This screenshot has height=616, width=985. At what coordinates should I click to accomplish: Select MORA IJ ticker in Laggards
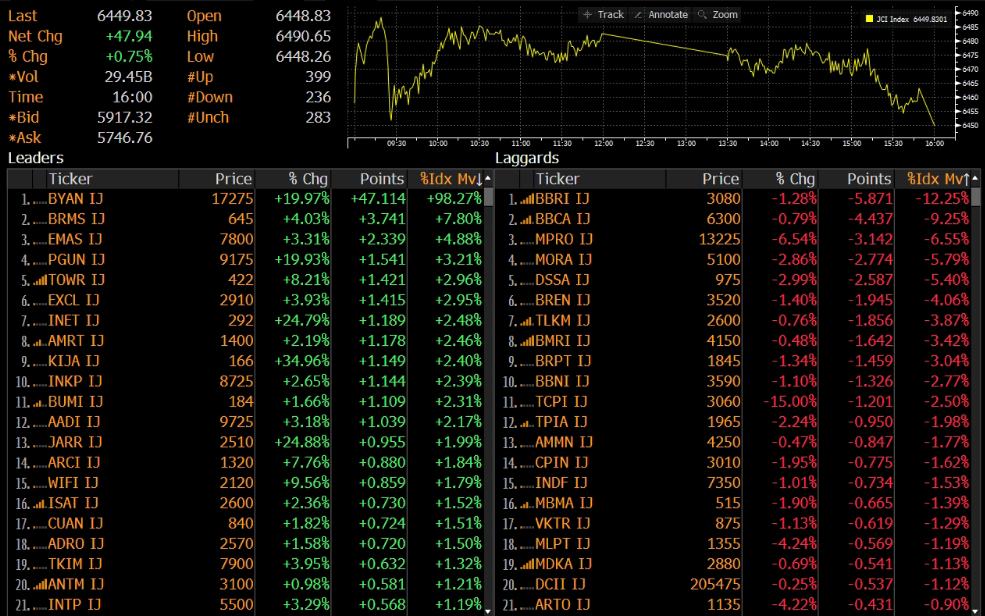(563, 259)
